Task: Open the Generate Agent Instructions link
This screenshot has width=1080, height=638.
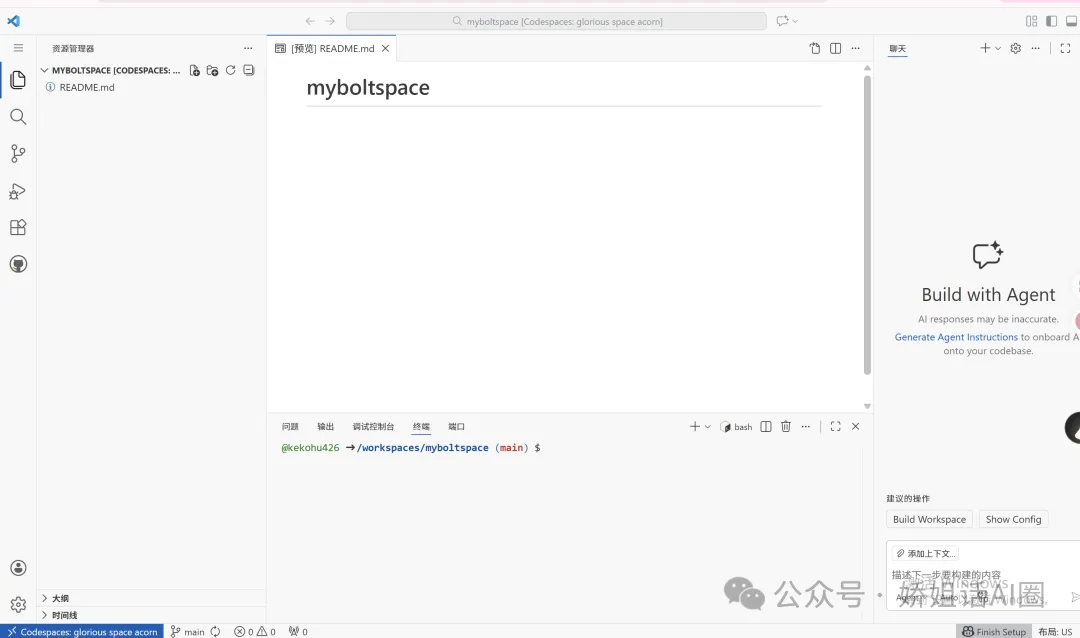Action: pos(956,337)
